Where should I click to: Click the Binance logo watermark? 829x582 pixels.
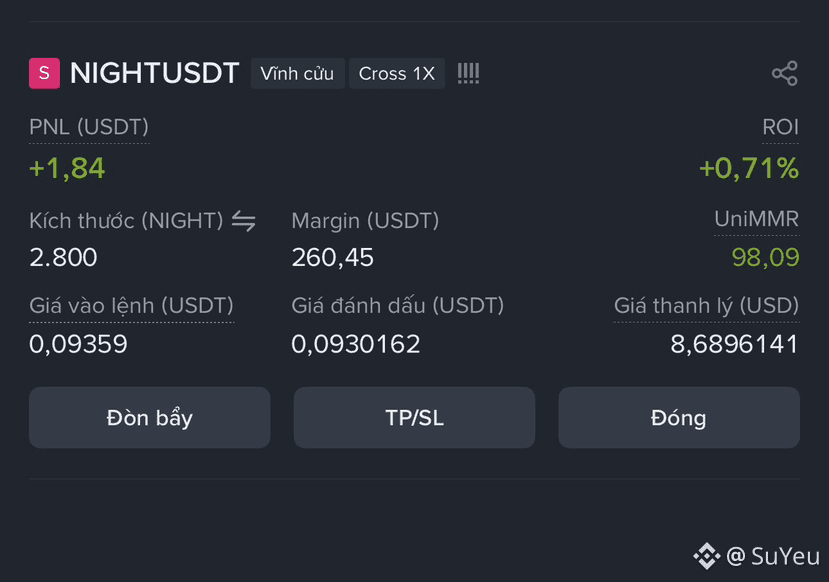(x=706, y=556)
